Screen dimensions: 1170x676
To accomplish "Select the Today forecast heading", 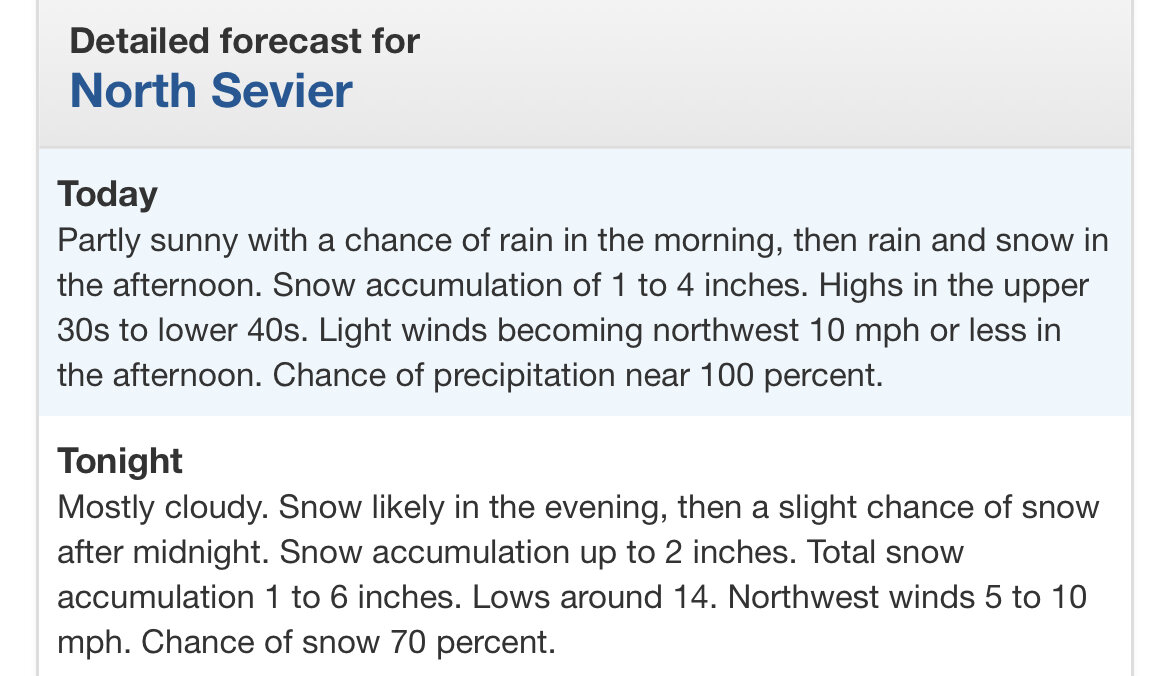I will click(x=107, y=195).
